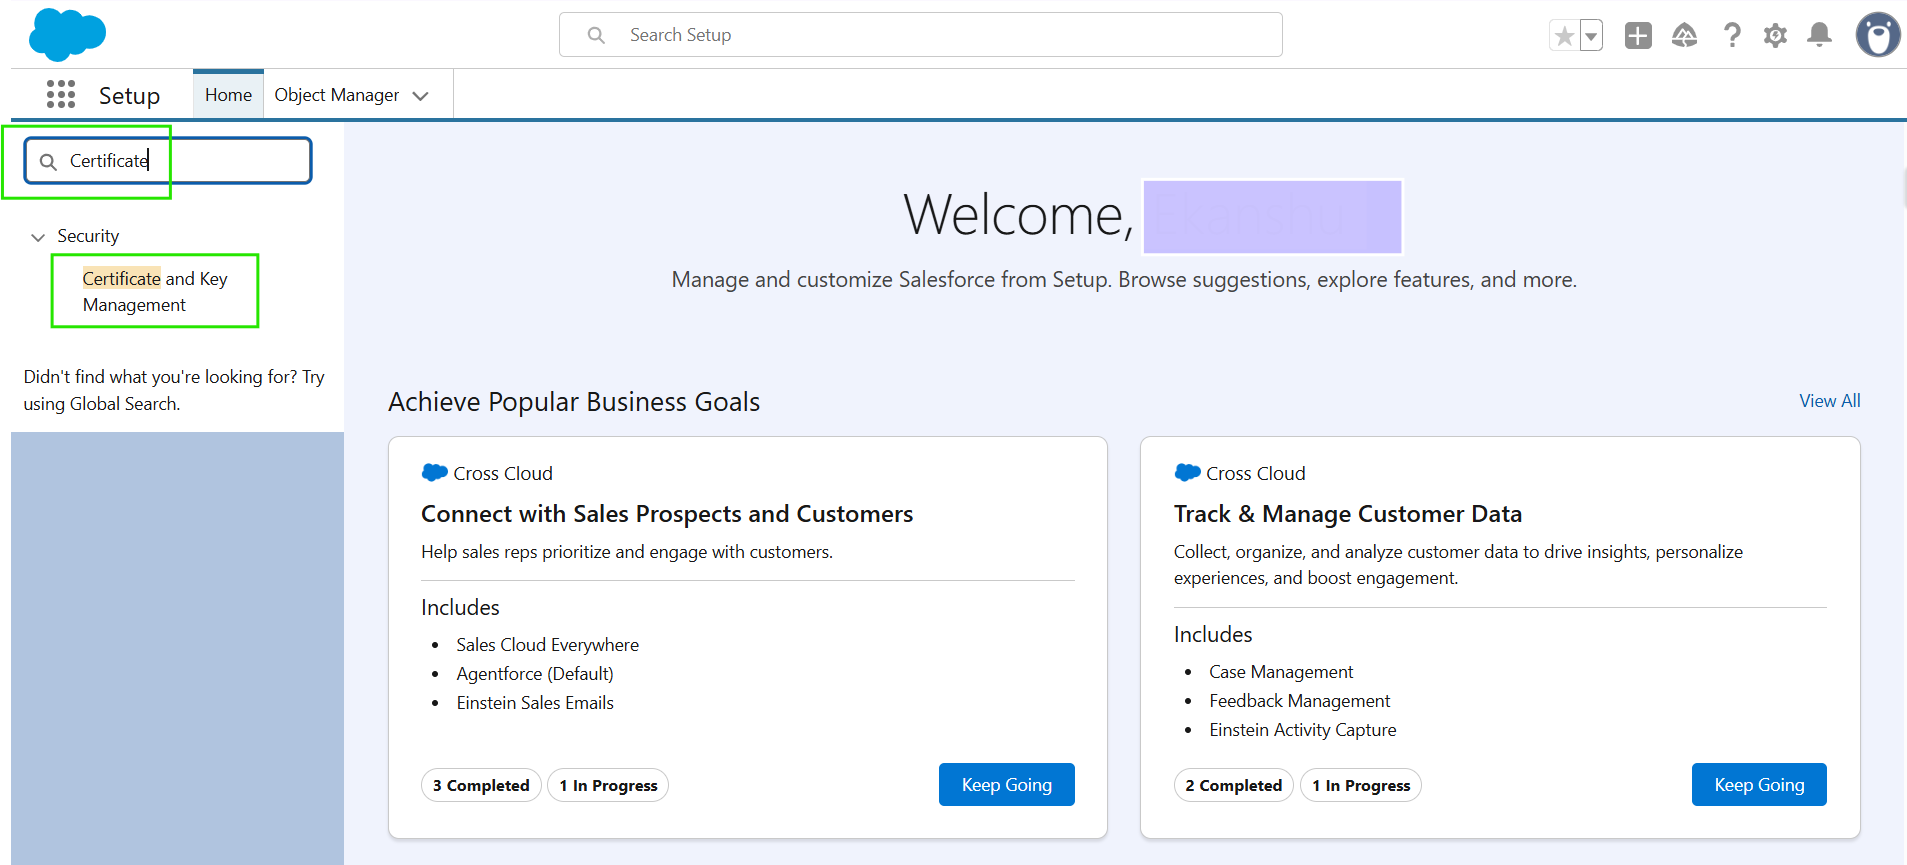
Task: Open the Trailhead guidance icon
Action: click(1684, 36)
